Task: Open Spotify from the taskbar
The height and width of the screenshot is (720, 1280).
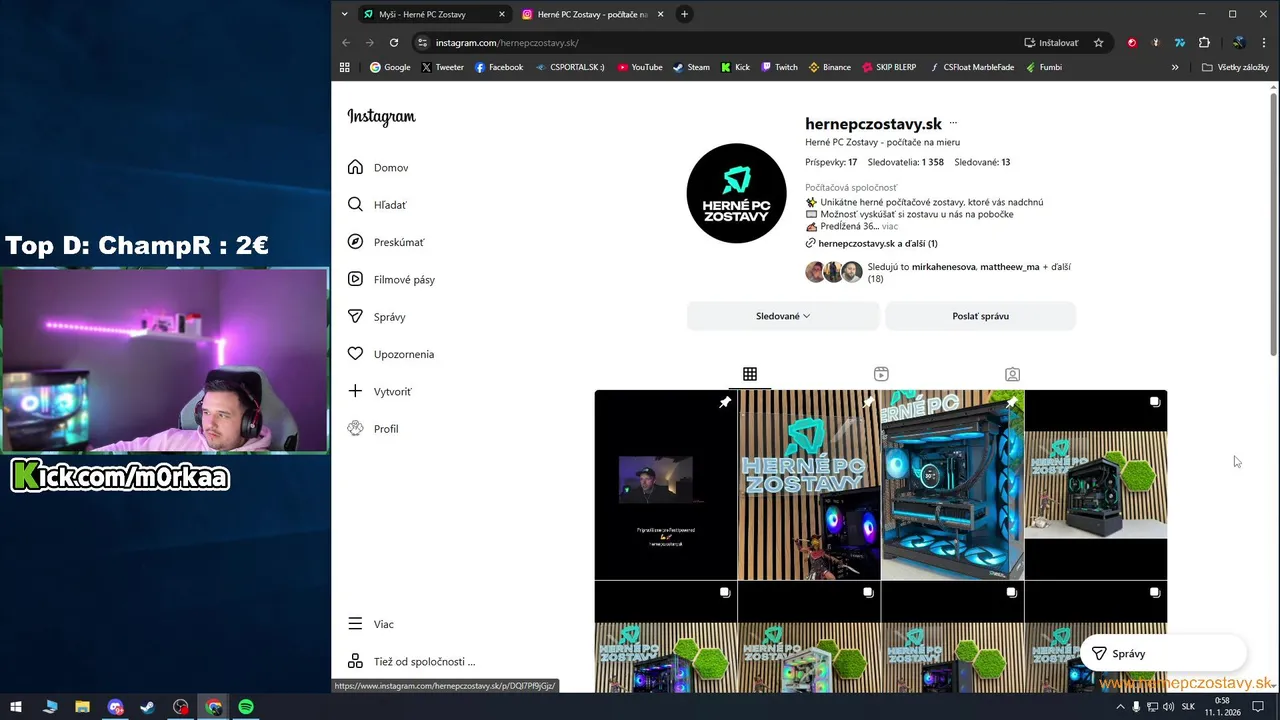Action: (246, 707)
